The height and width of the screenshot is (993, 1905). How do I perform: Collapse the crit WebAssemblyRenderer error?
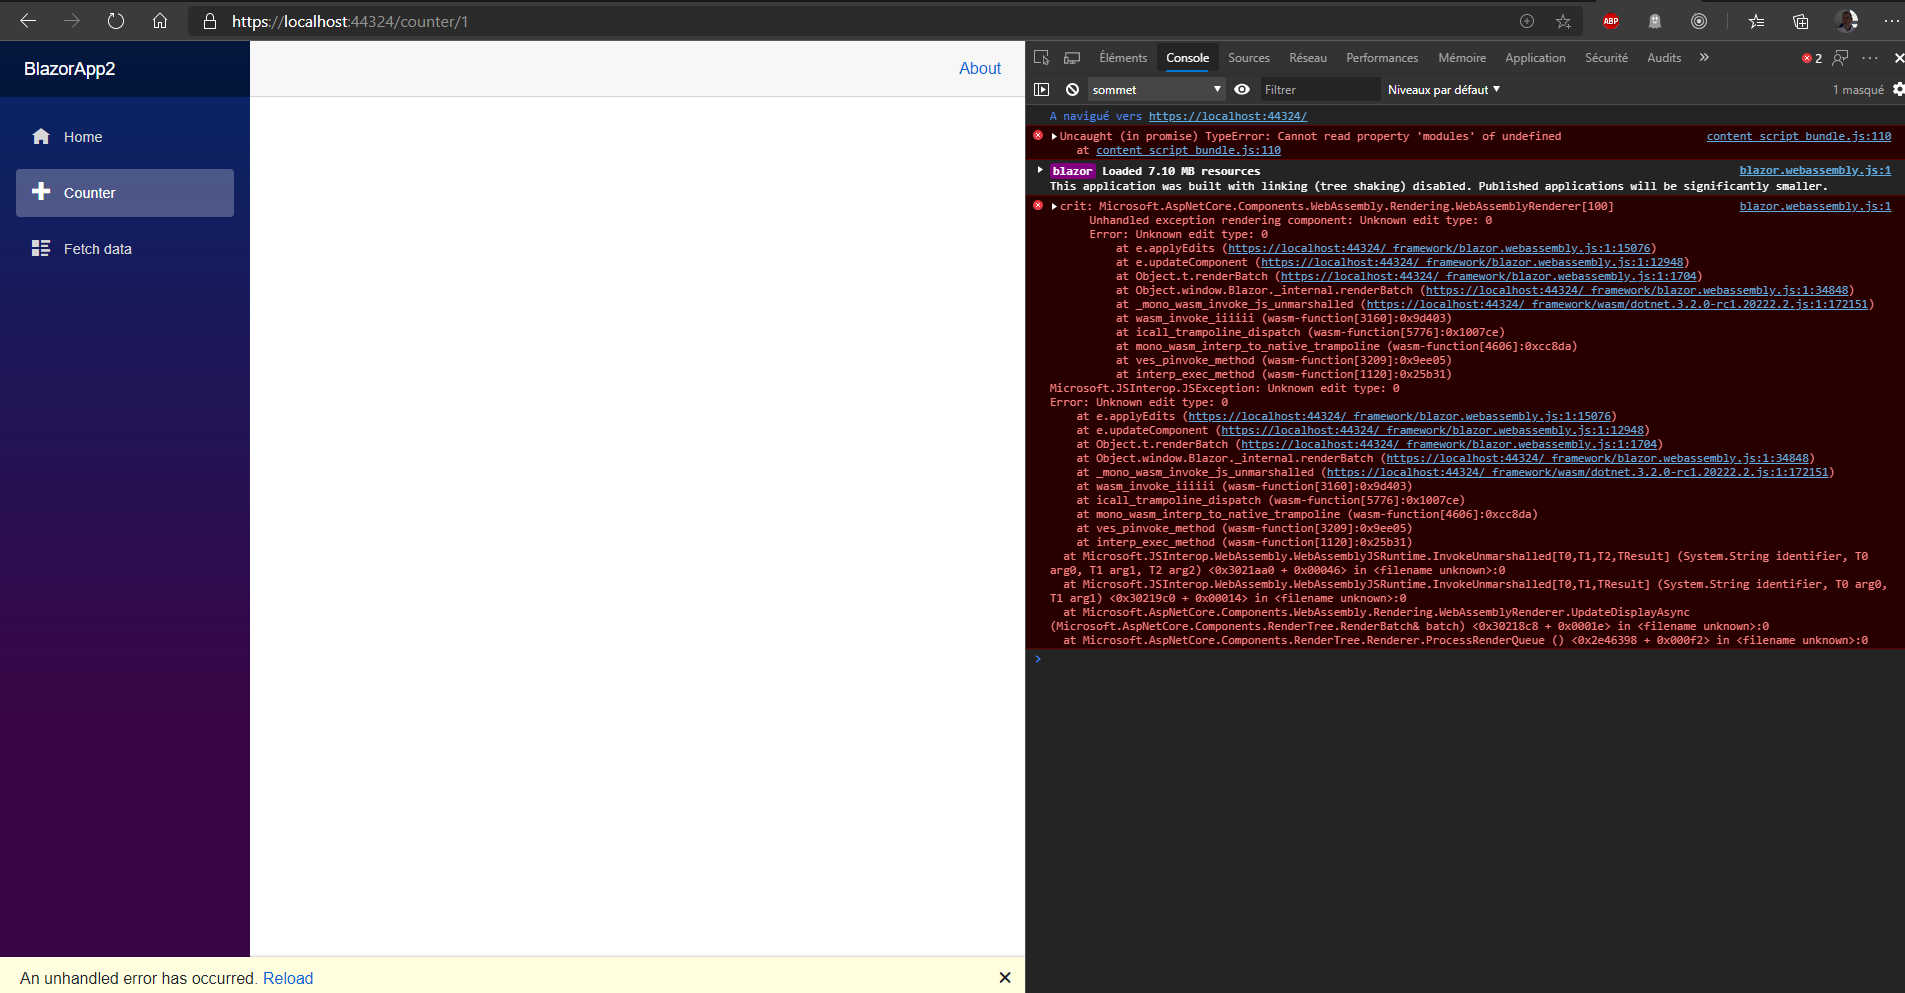[x=1054, y=206]
